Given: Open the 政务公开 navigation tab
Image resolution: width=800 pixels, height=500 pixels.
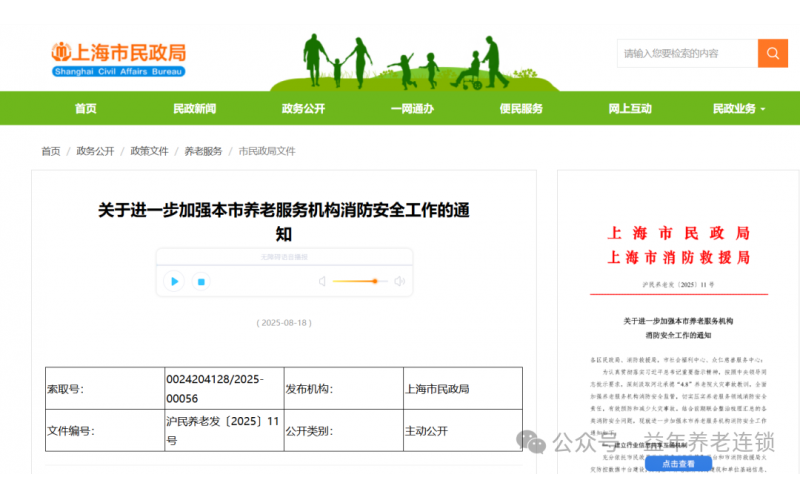Looking at the screenshot, I should [303, 108].
